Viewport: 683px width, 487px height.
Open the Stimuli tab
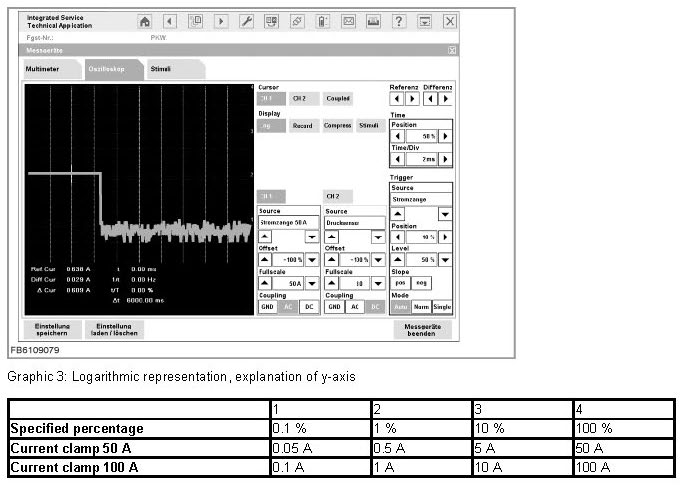(x=160, y=70)
